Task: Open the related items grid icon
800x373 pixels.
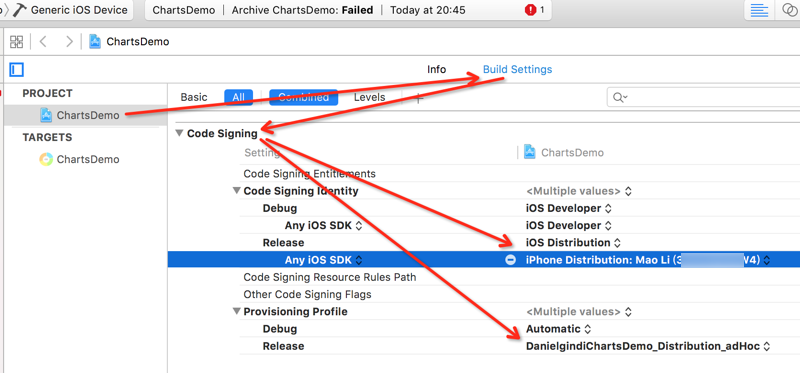Action: point(16,42)
